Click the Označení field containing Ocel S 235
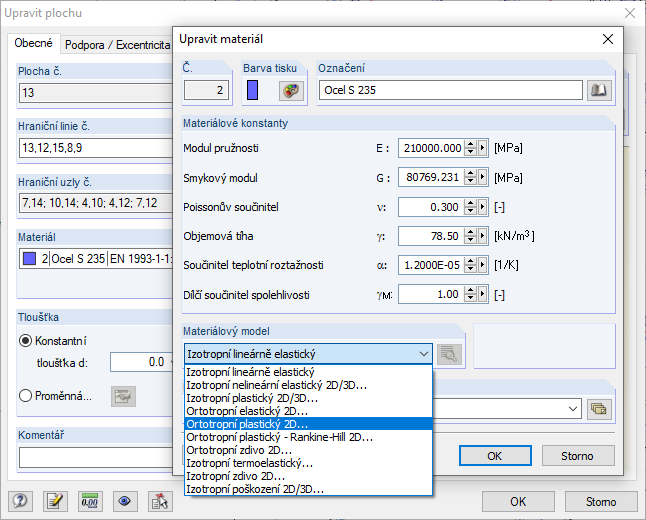646x520 pixels. point(450,90)
